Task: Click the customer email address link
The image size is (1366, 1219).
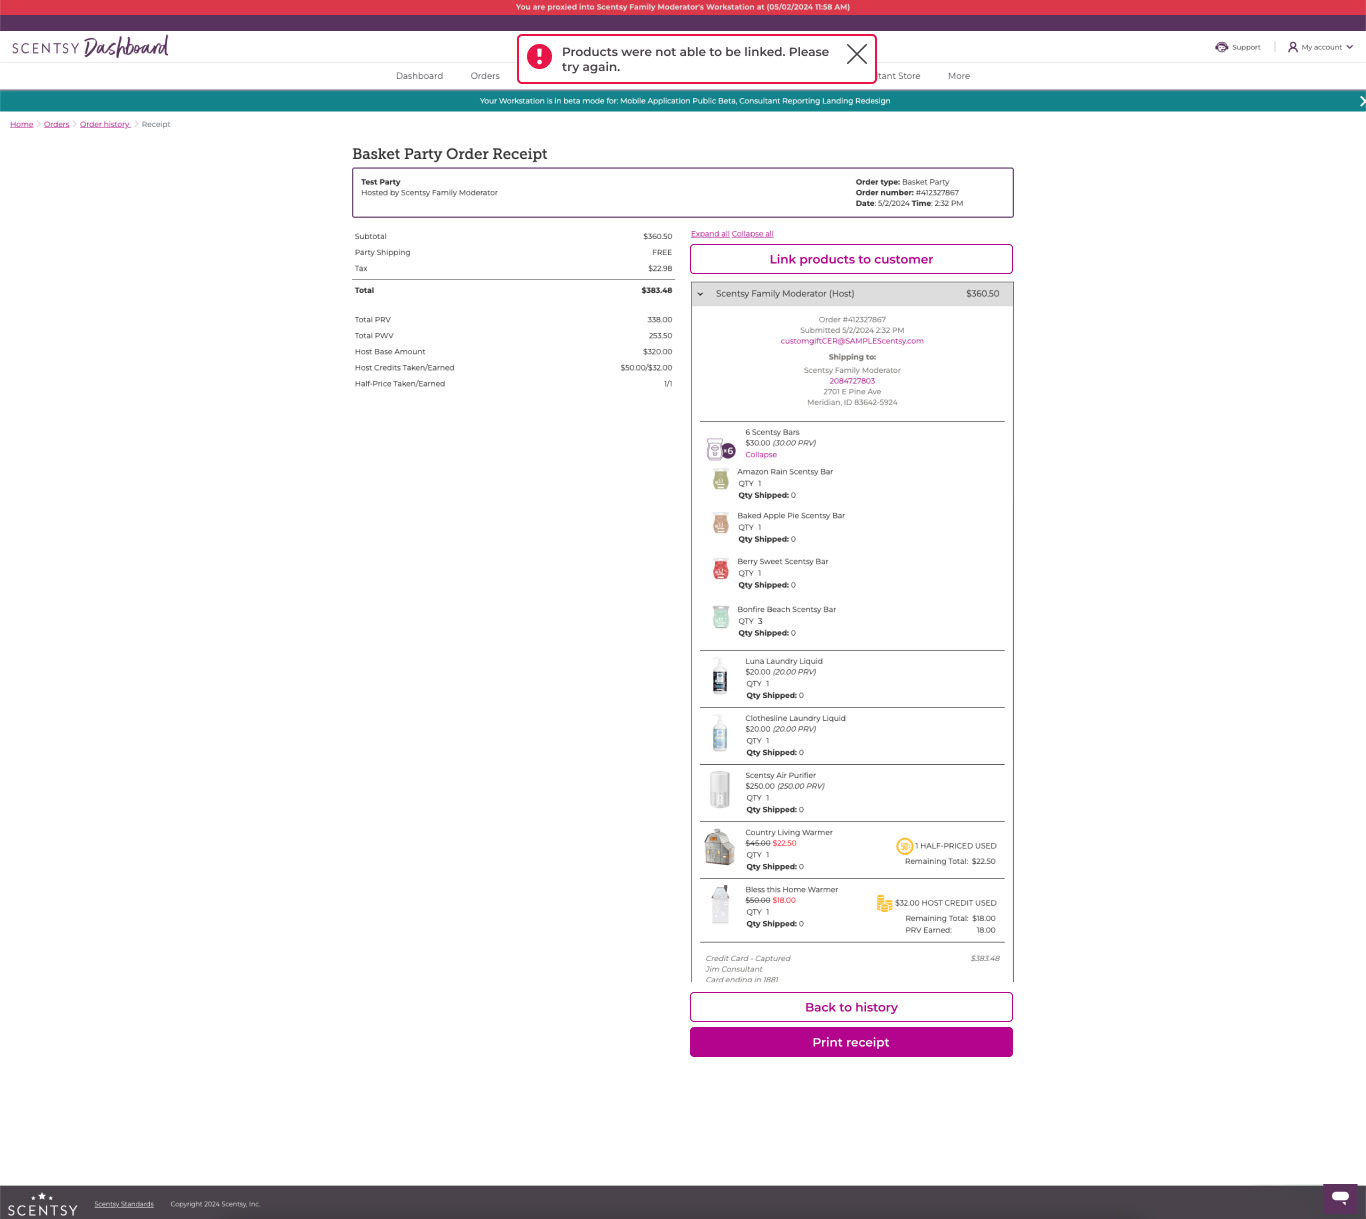Action: [852, 341]
